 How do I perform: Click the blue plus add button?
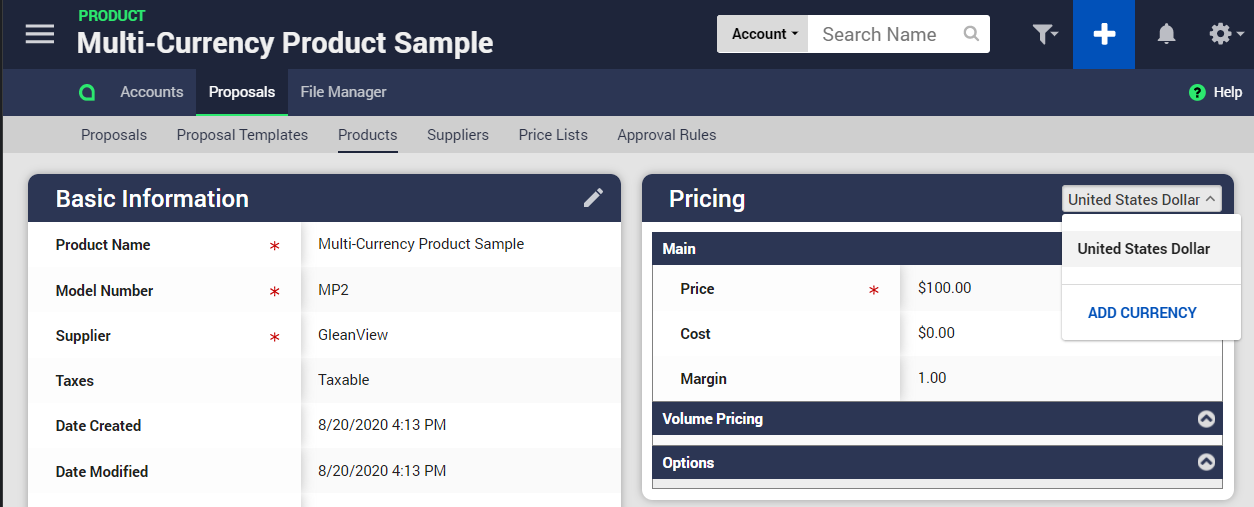pos(1104,34)
